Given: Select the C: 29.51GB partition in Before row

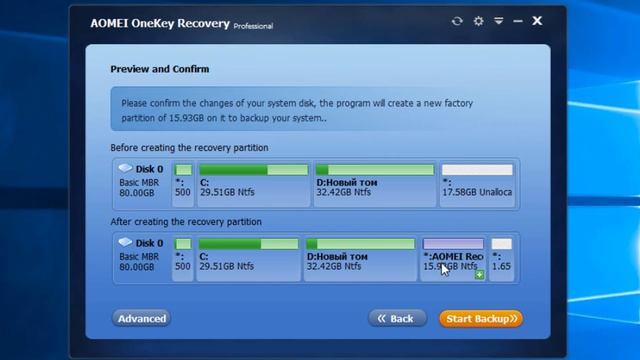Looking at the screenshot, I should tap(253, 183).
